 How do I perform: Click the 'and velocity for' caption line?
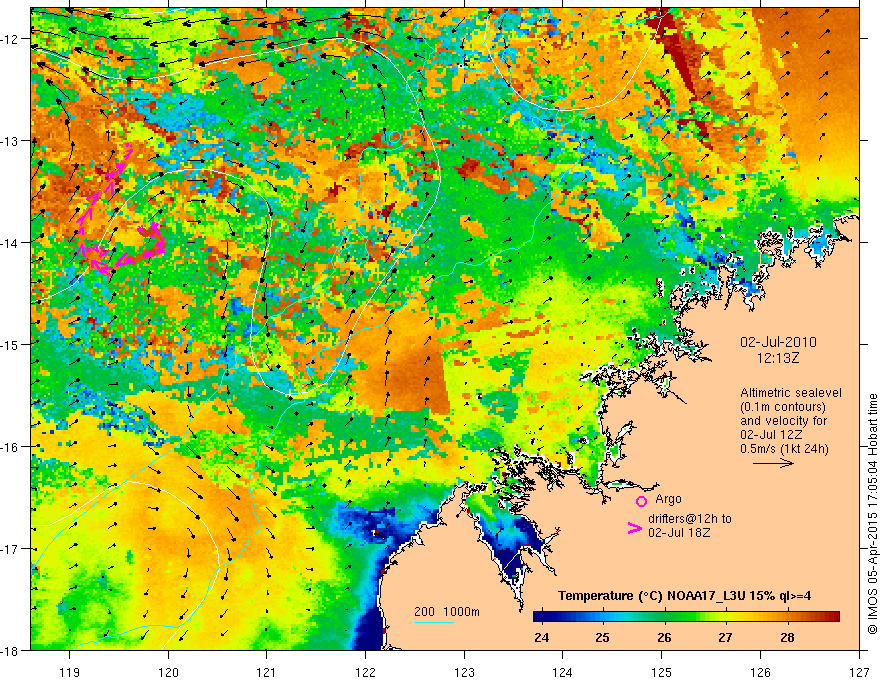point(783,421)
